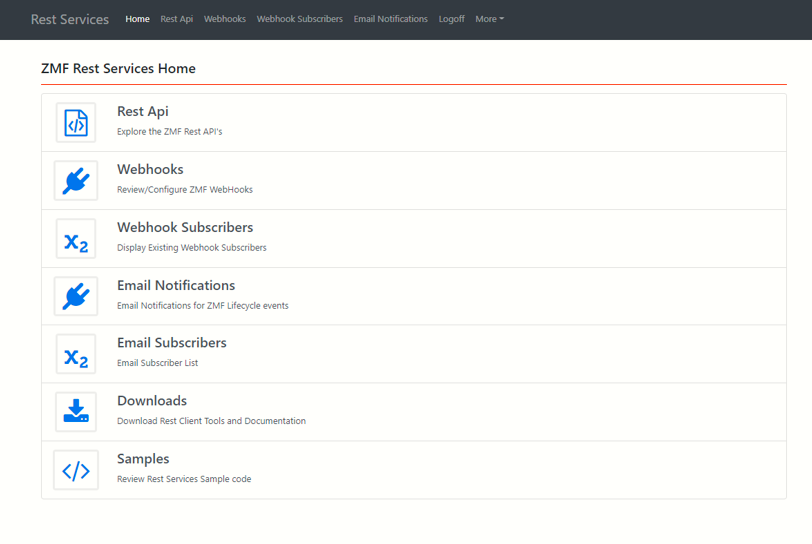Click the Rest Api document code icon

(76, 123)
